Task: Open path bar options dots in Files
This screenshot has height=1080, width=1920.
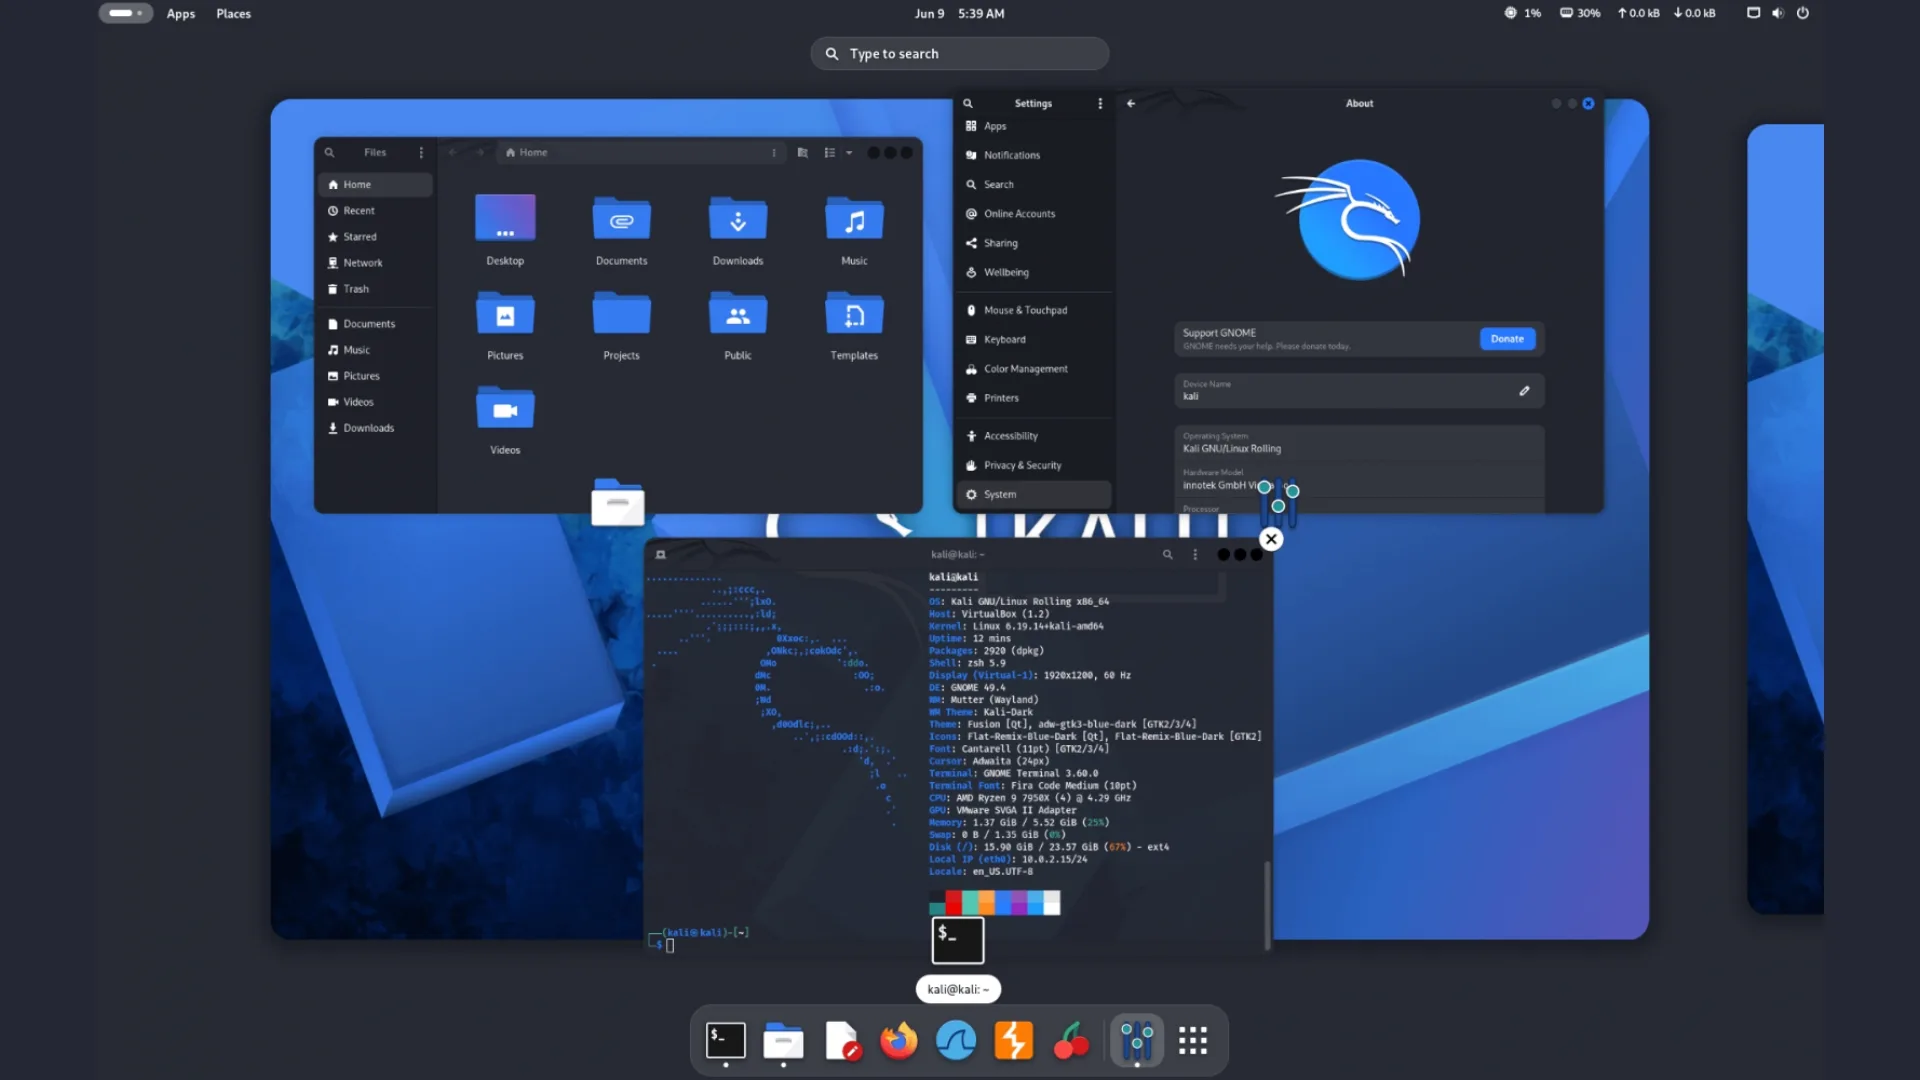Action: point(774,153)
